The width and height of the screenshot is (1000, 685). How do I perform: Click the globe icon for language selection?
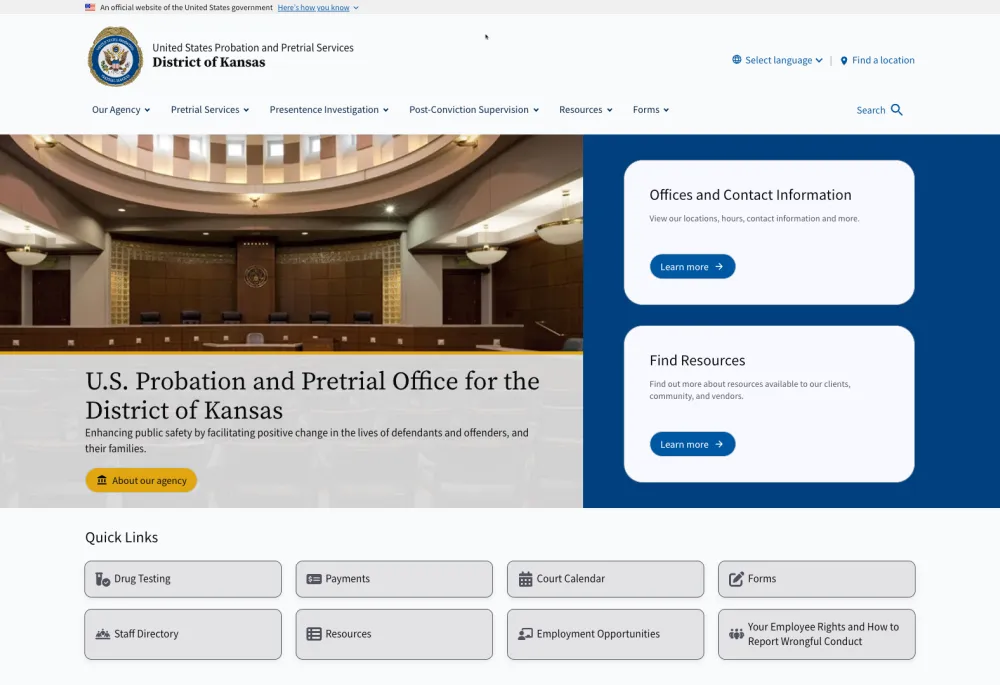click(737, 60)
